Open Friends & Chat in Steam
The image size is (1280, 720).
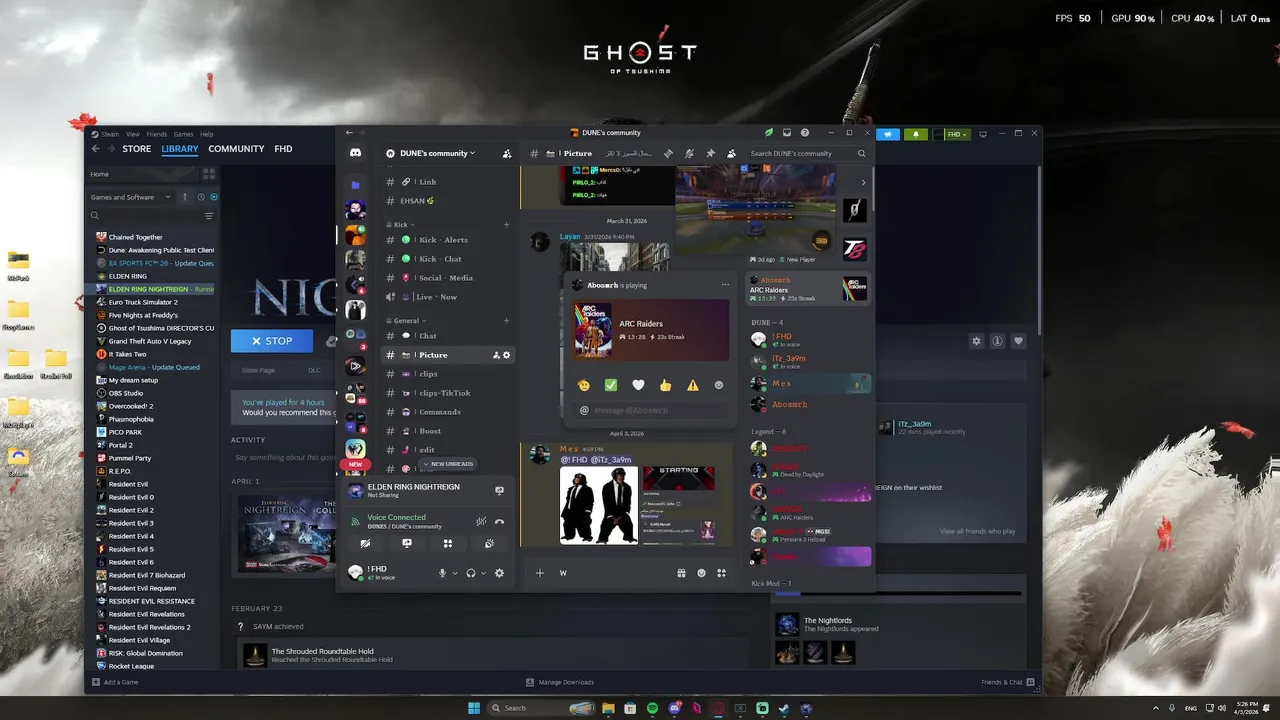click(1008, 682)
